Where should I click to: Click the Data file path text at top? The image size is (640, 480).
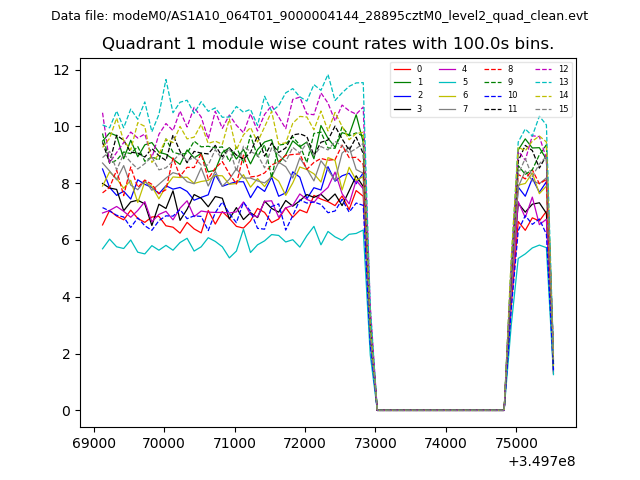pyautogui.click(x=319, y=16)
